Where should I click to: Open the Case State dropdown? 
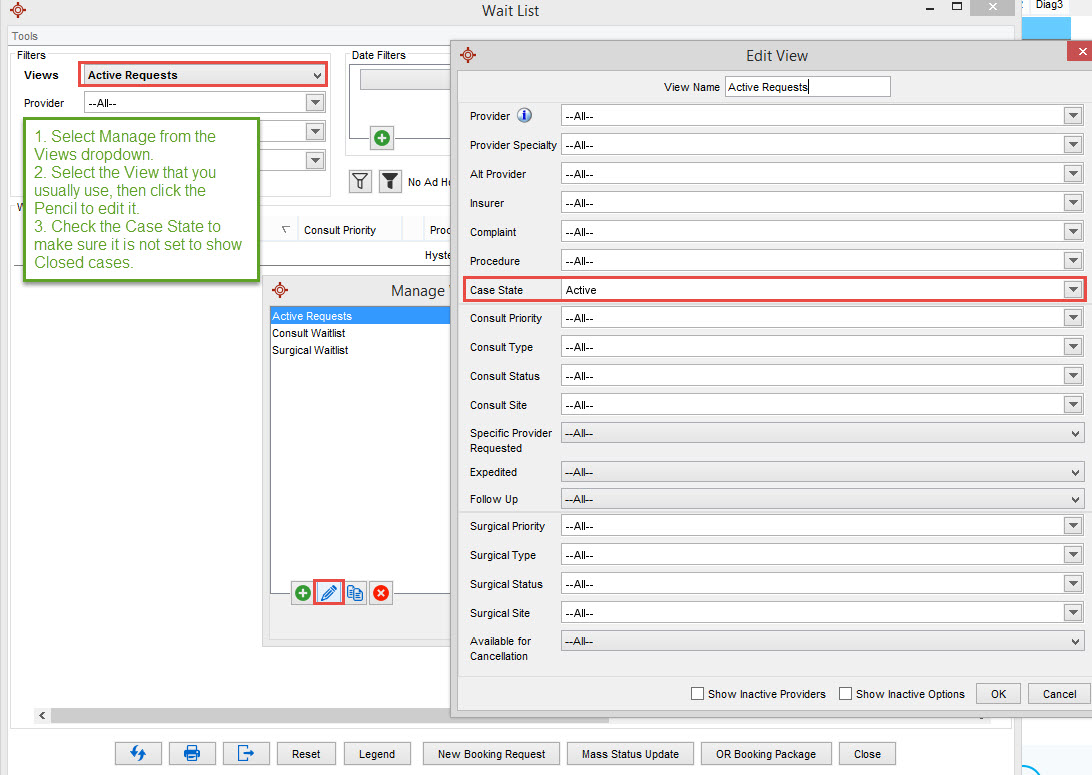pos(1073,290)
